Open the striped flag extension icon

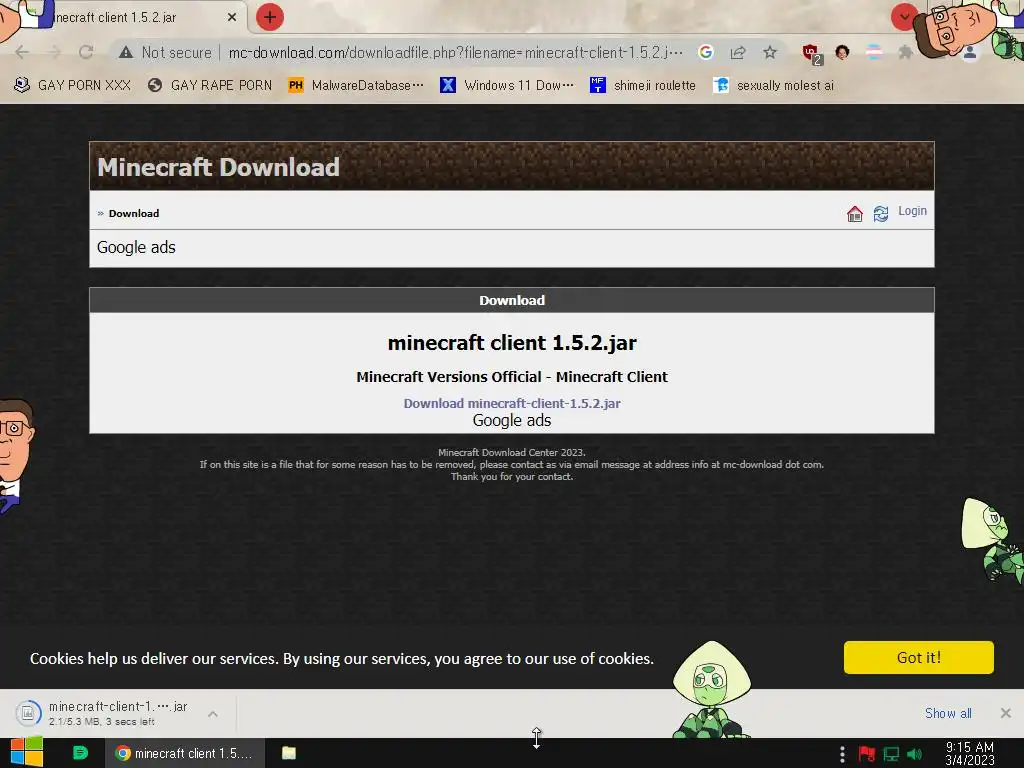click(x=874, y=52)
